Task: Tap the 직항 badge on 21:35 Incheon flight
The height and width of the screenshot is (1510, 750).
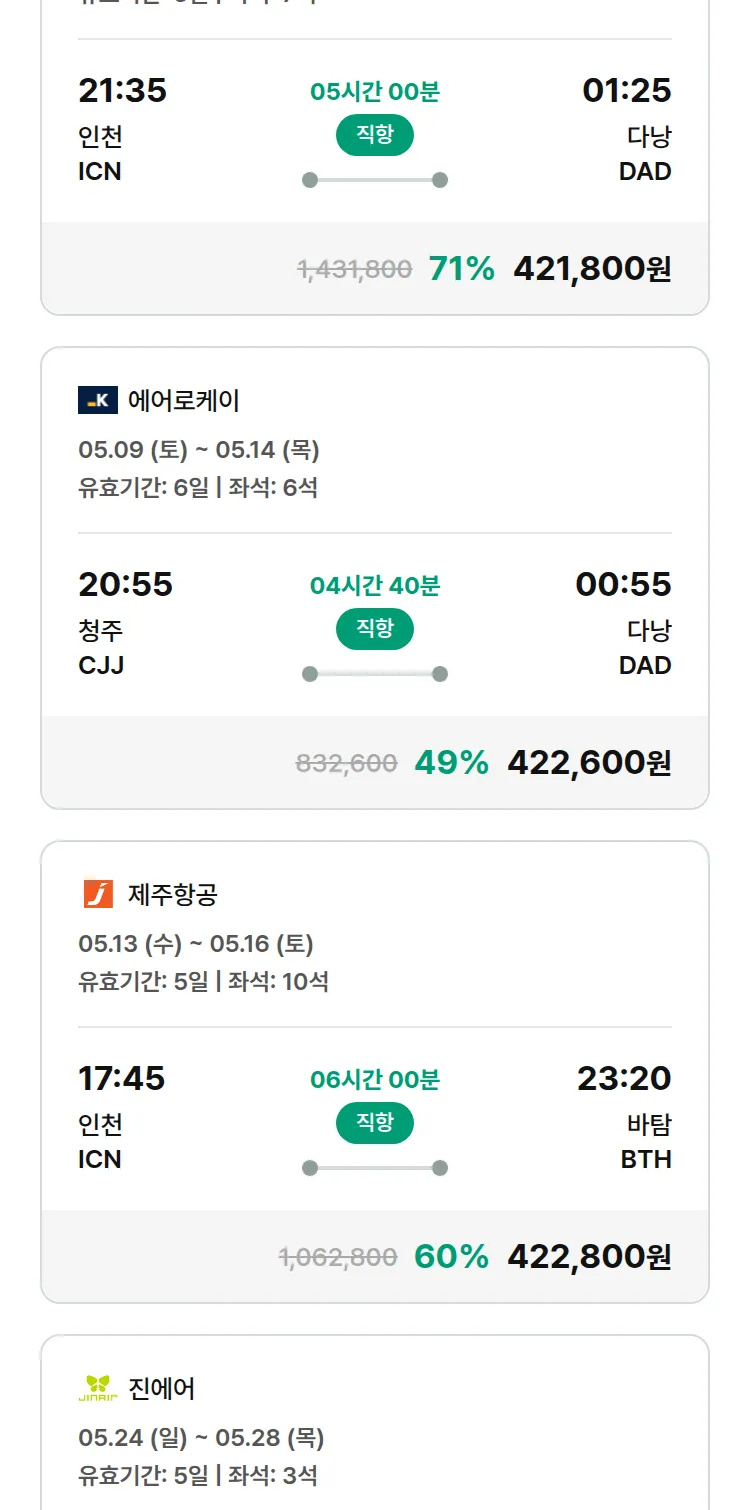Action: (x=375, y=135)
